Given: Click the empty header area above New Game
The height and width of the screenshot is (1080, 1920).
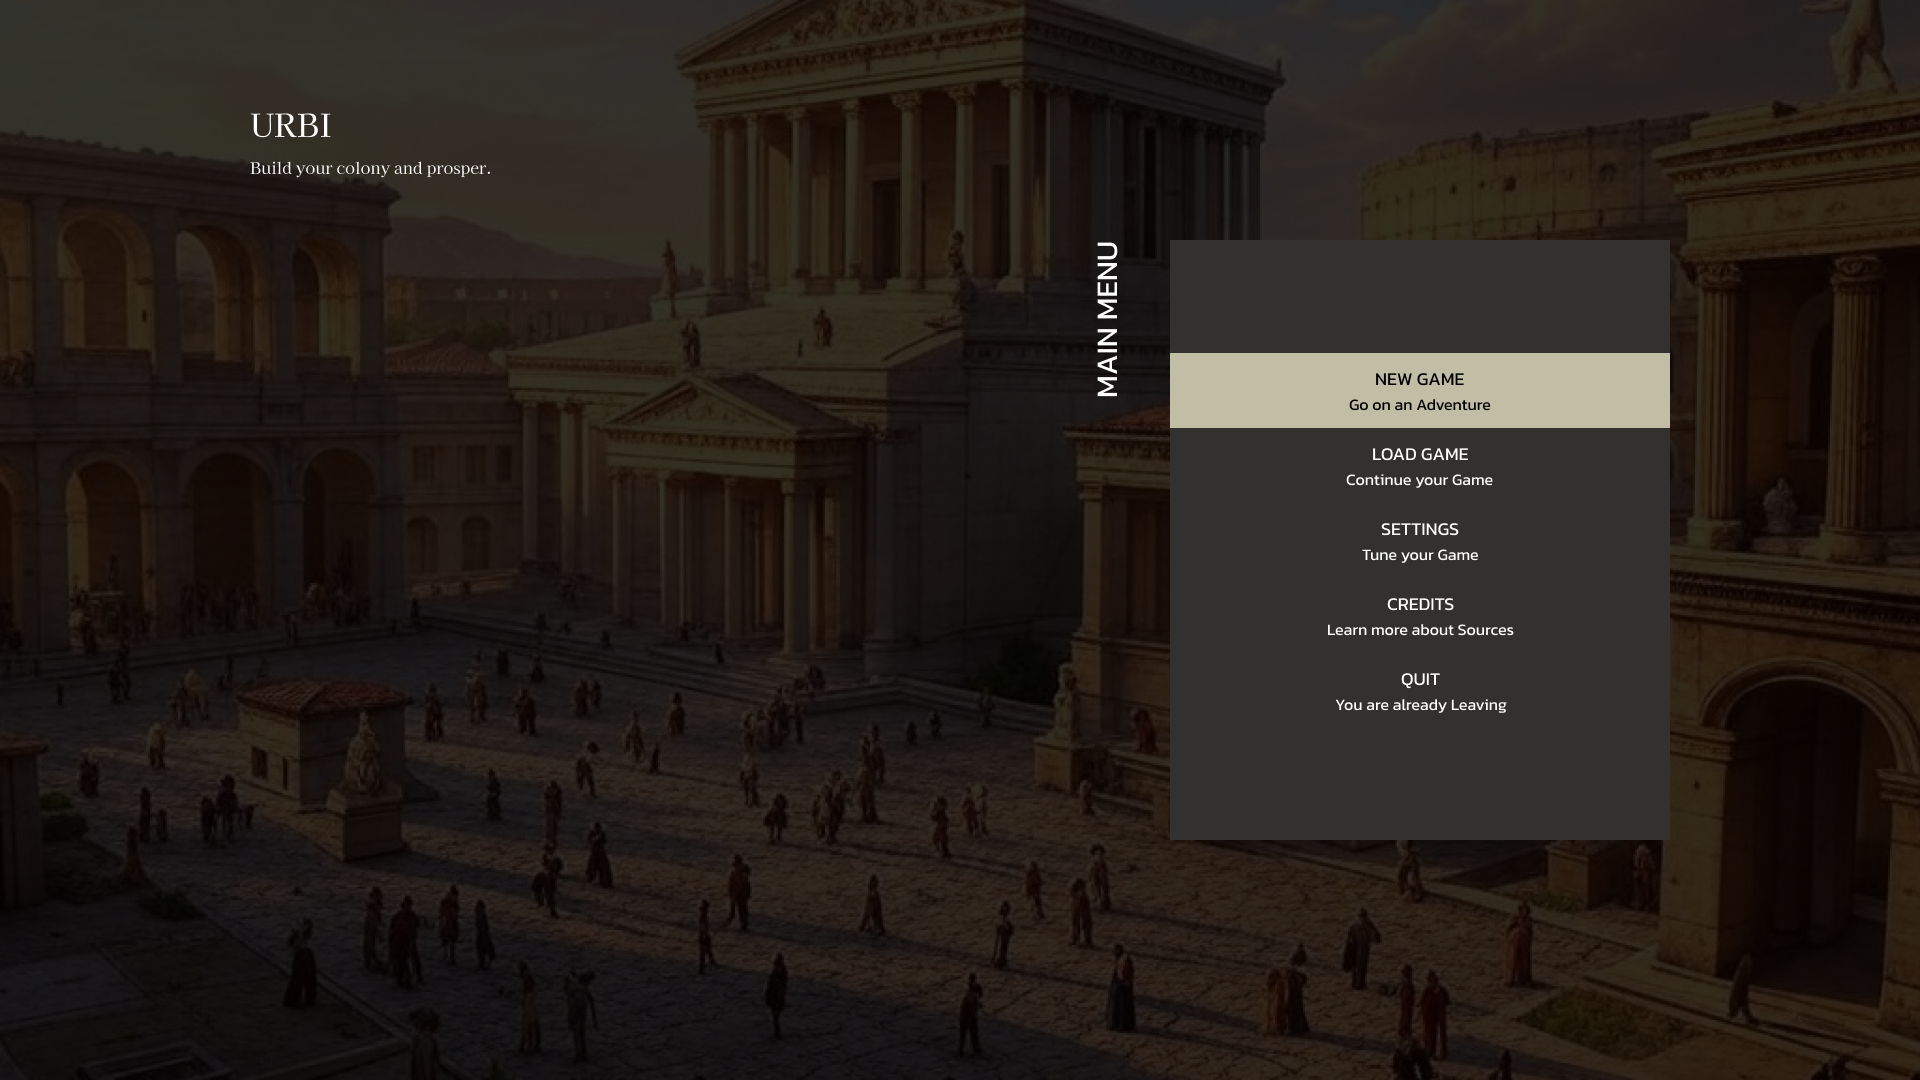Looking at the screenshot, I should [1419, 296].
